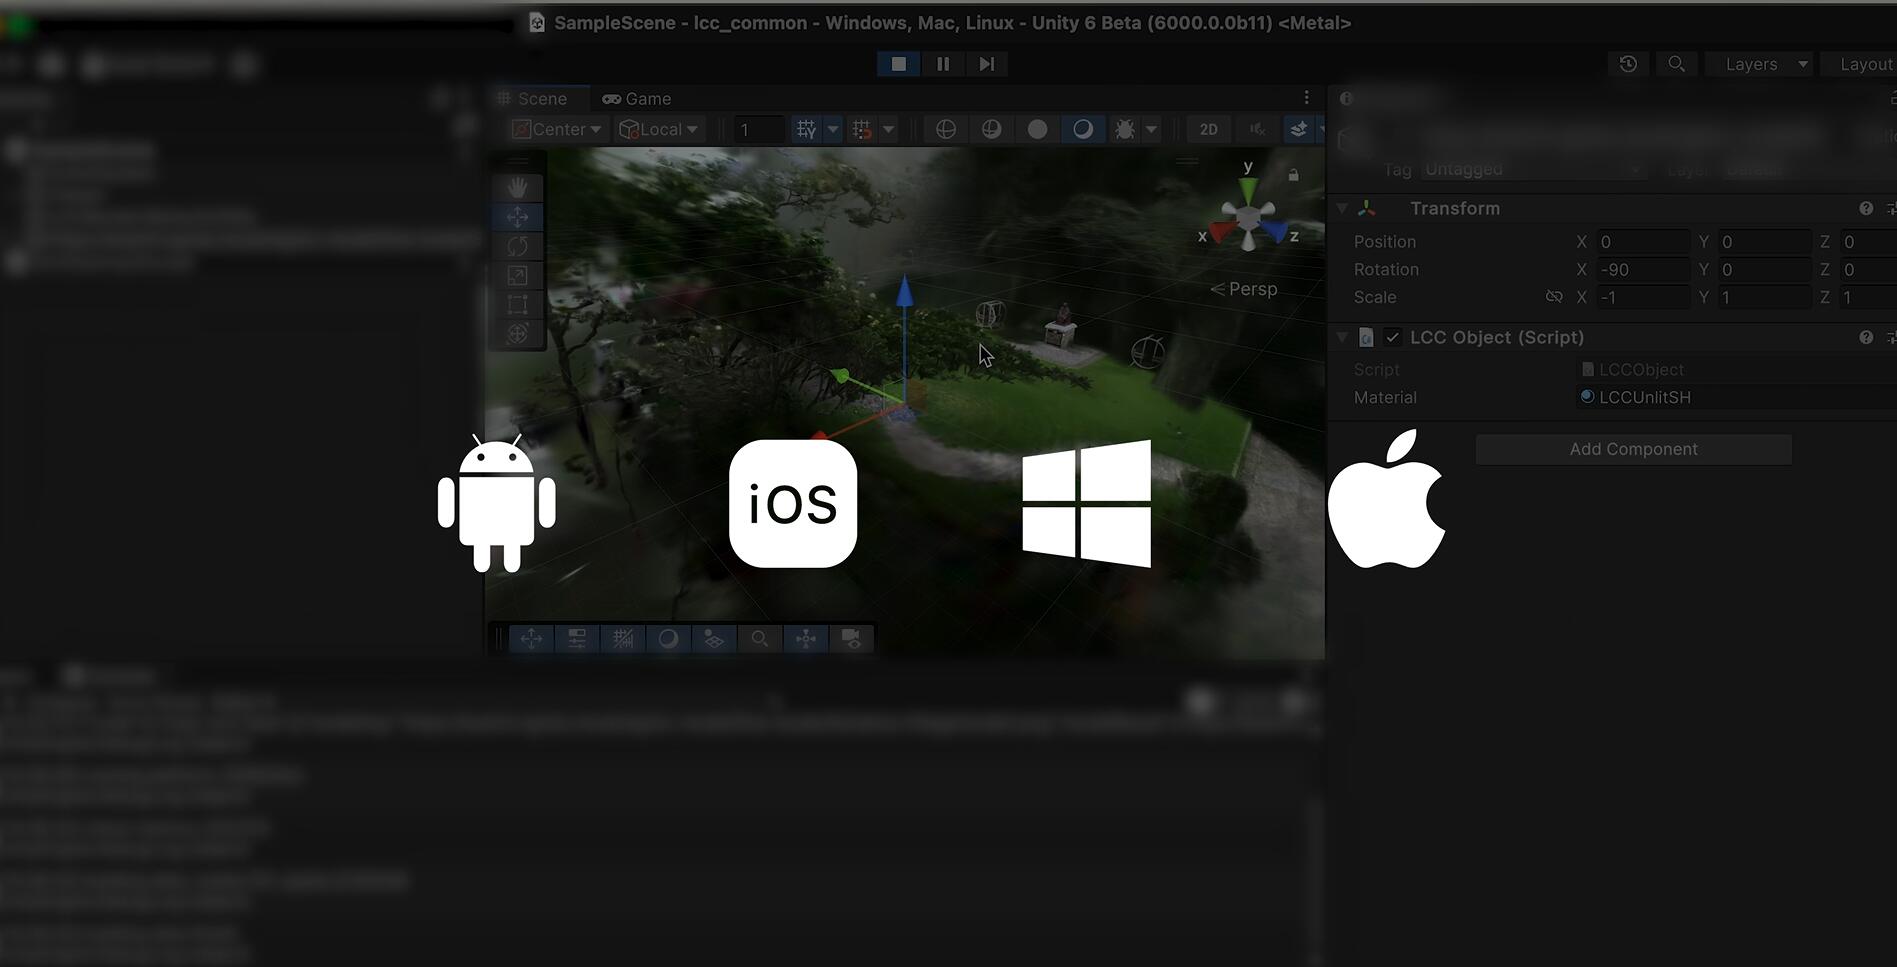This screenshot has width=1897, height=967.
Task: Toggle Draw Modes overlay icon
Action: pos(668,638)
